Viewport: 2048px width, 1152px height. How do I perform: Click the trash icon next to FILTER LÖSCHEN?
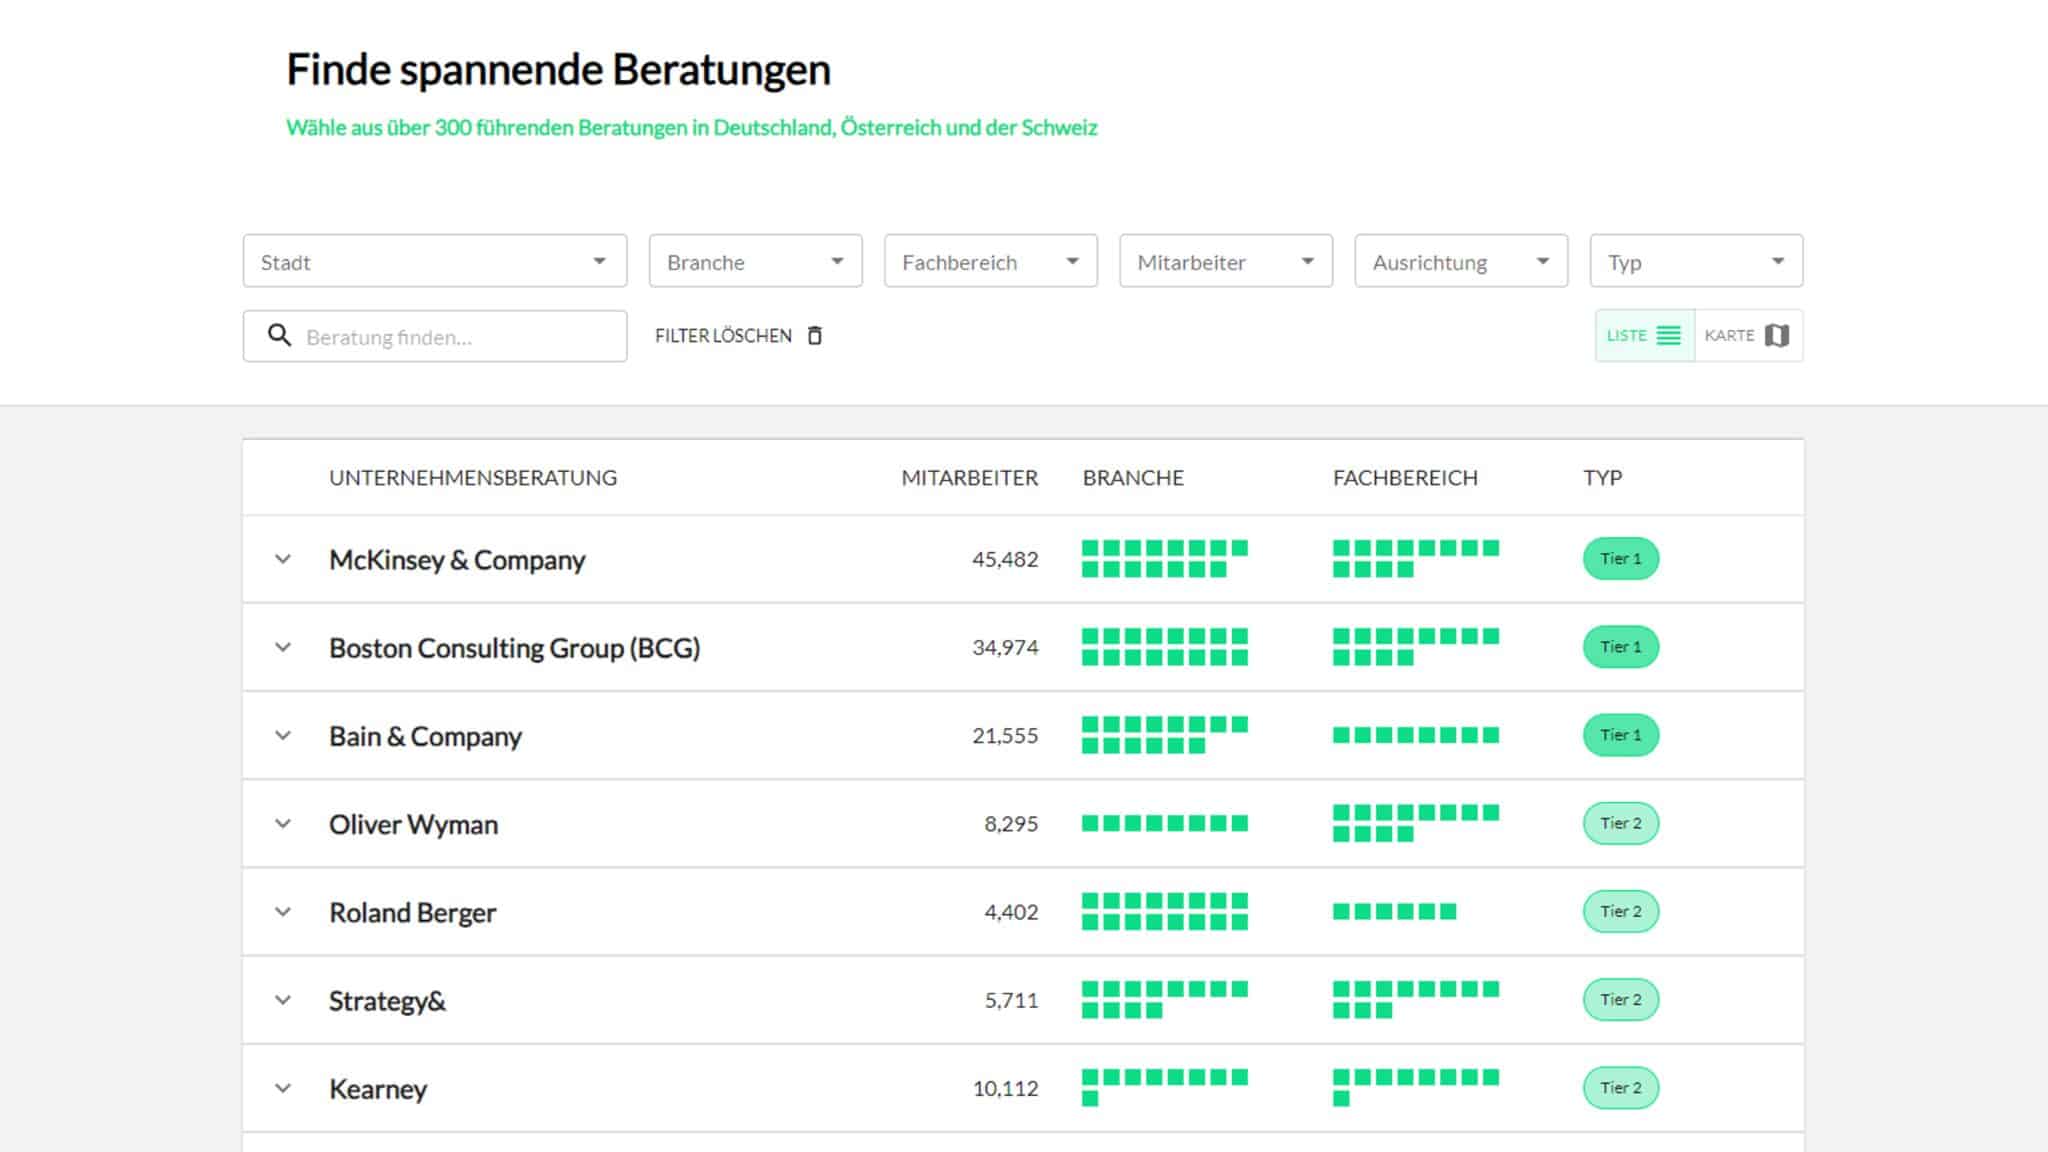pyautogui.click(x=815, y=336)
